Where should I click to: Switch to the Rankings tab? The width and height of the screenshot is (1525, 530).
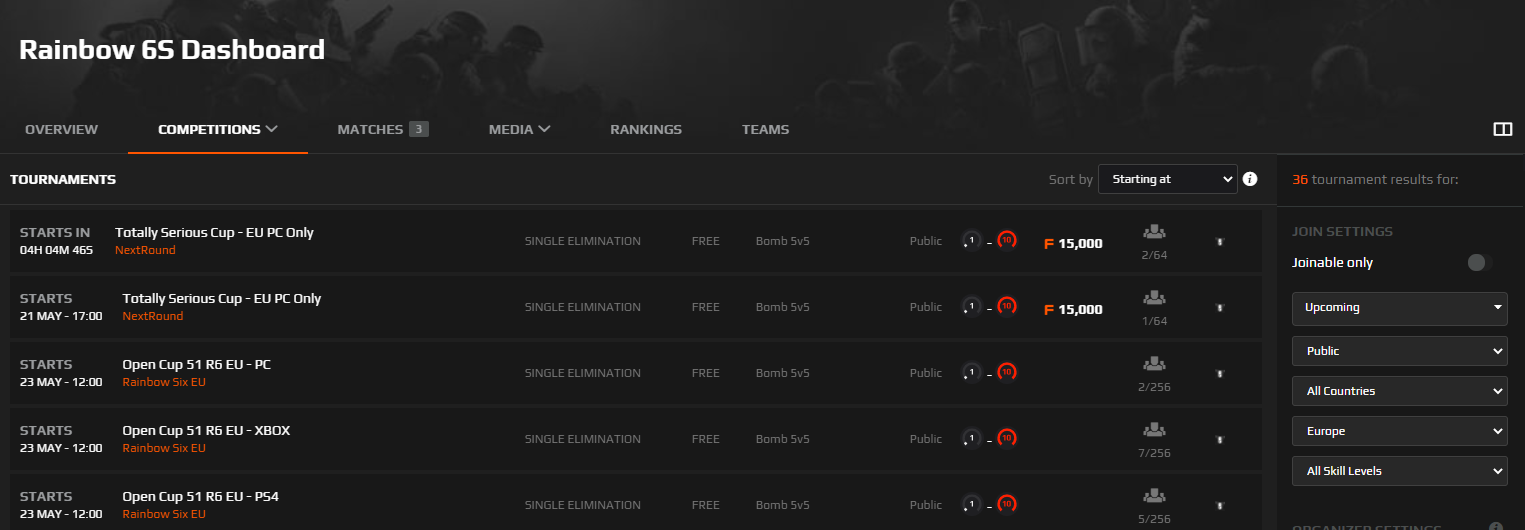point(646,129)
